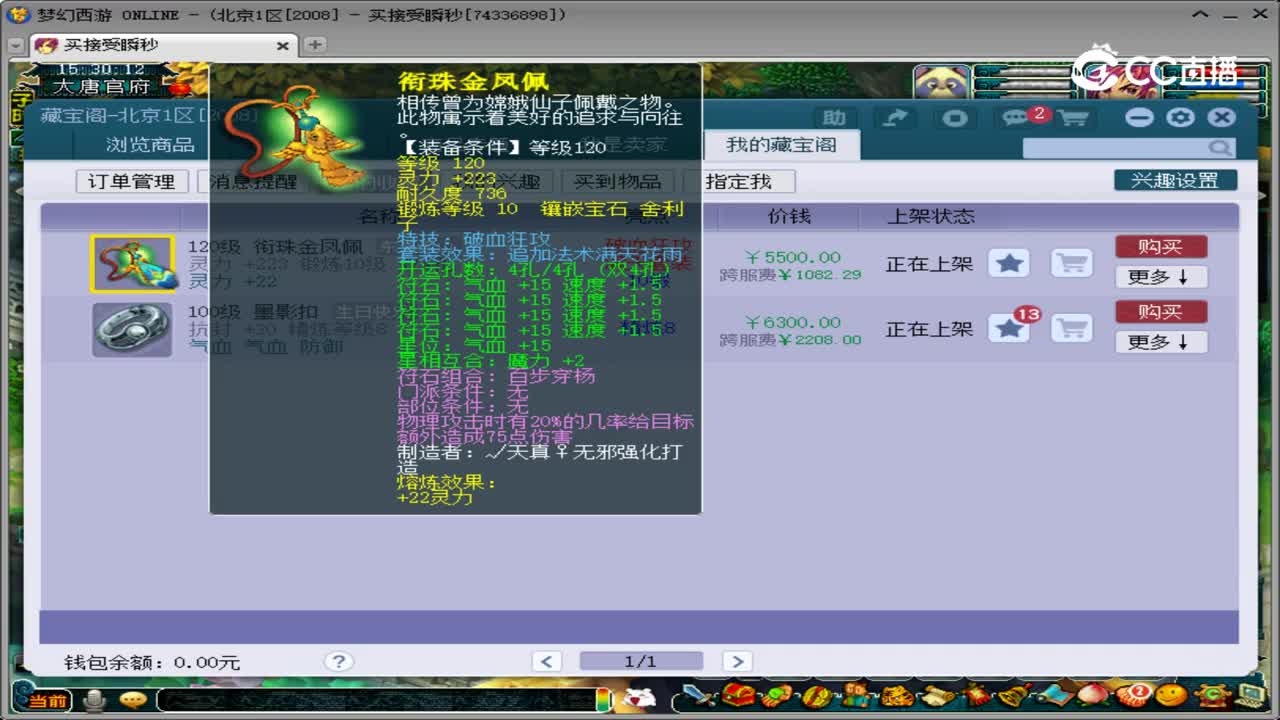
Task: Click the 1/1 page indicator
Action: click(x=641, y=661)
